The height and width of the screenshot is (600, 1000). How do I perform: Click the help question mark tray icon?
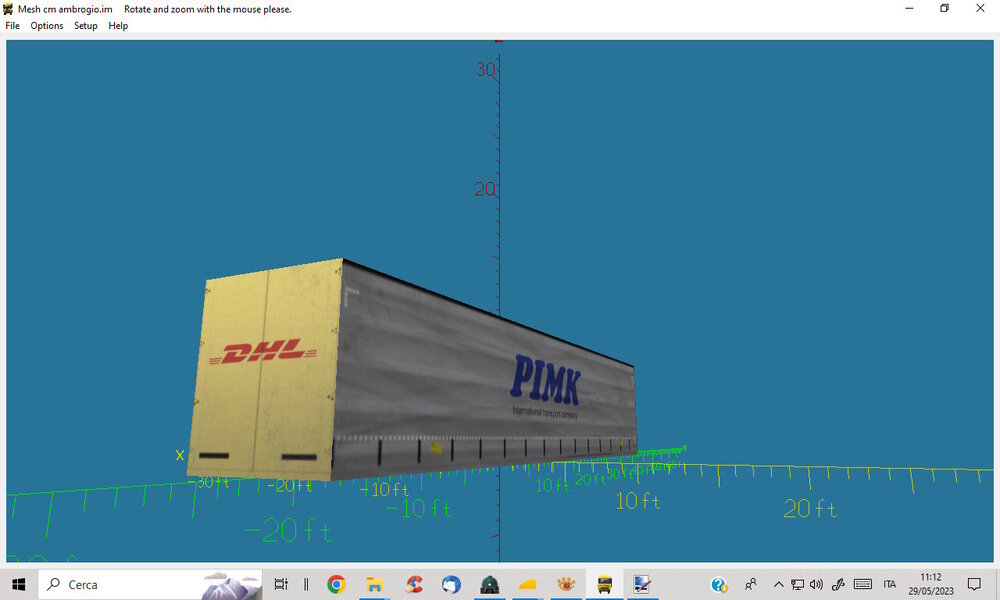click(719, 584)
